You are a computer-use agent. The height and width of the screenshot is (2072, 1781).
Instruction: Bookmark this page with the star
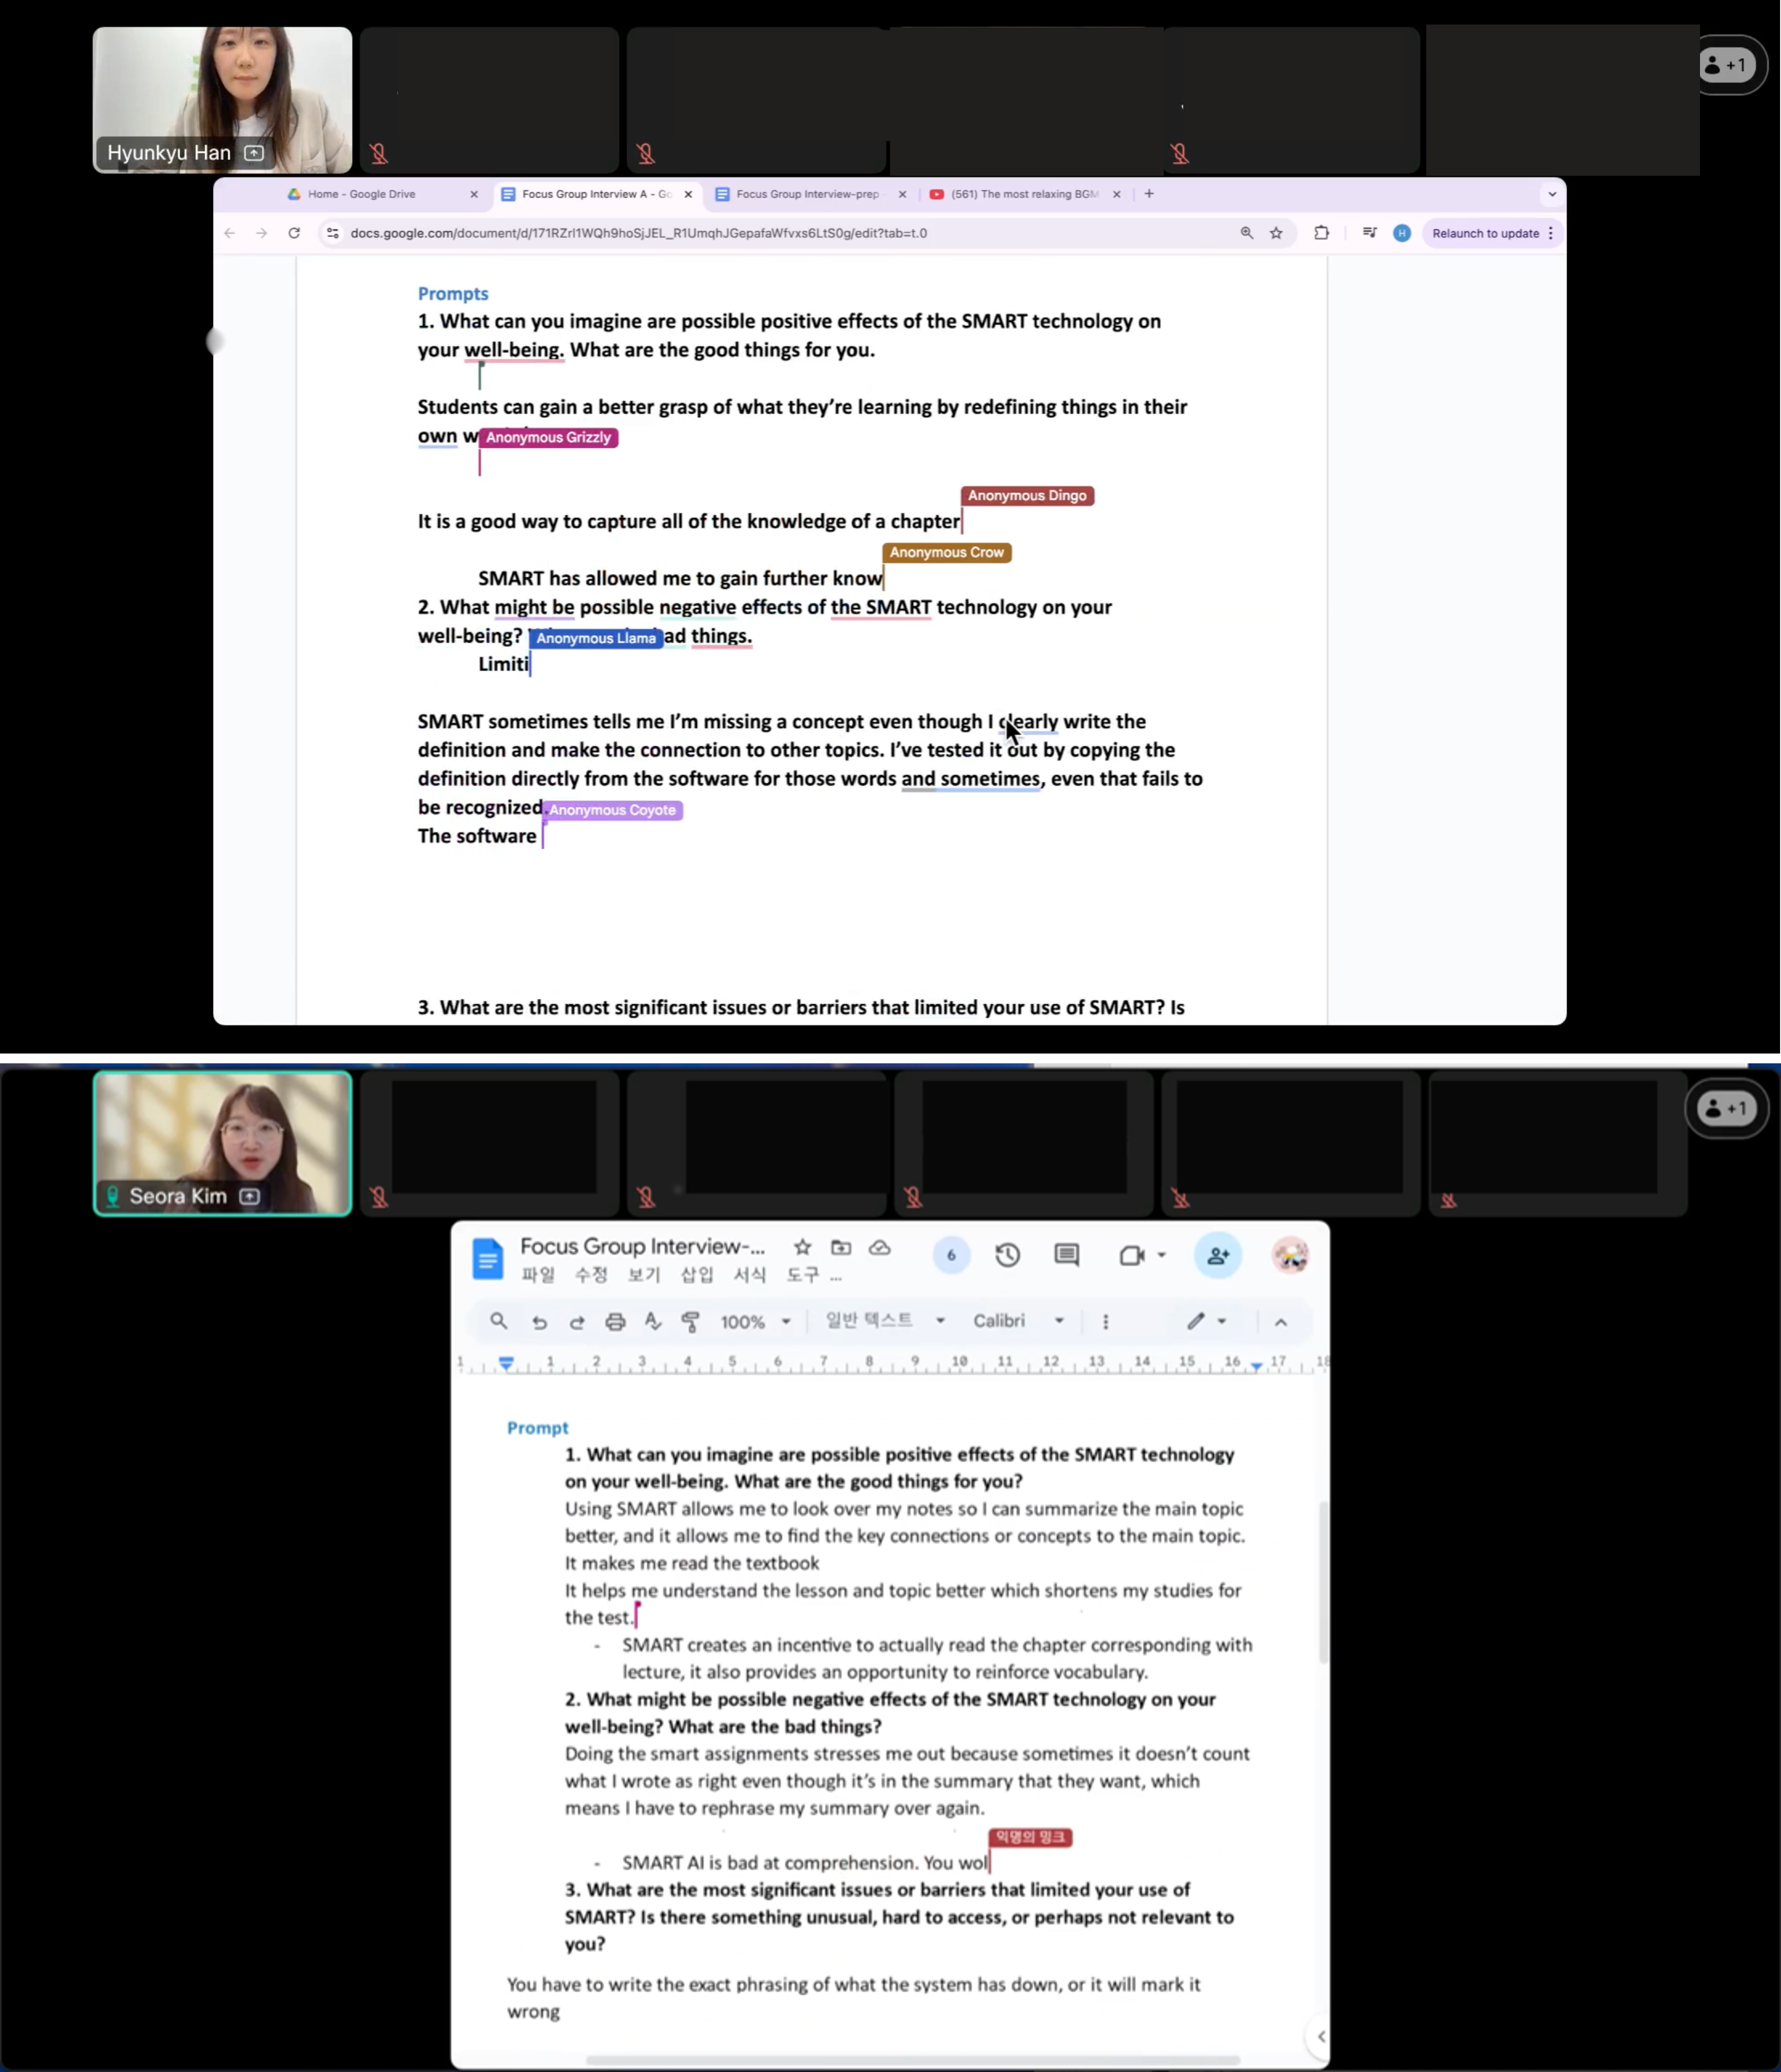tap(1276, 233)
